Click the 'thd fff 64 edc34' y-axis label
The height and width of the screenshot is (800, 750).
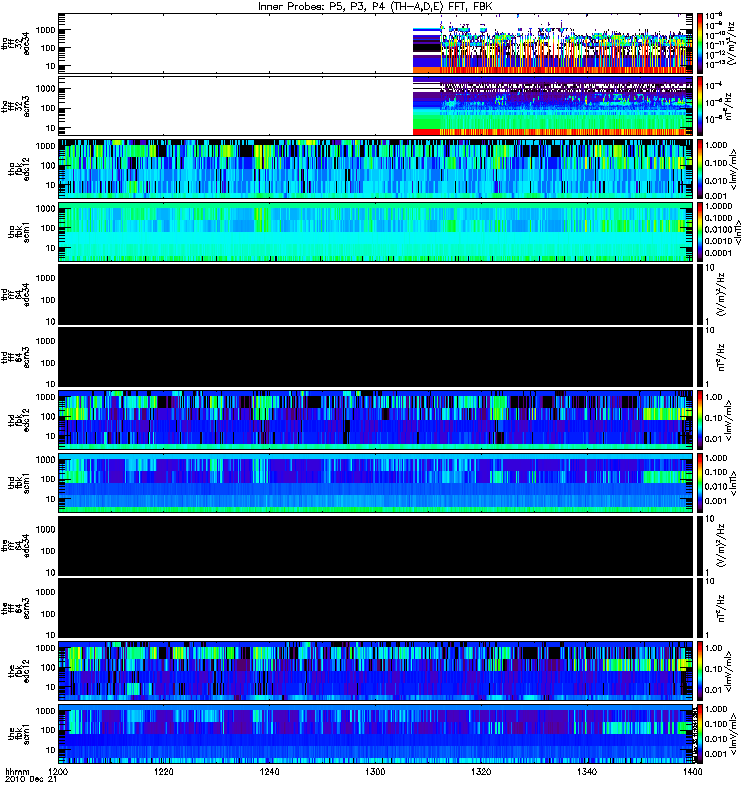(x=15, y=294)
